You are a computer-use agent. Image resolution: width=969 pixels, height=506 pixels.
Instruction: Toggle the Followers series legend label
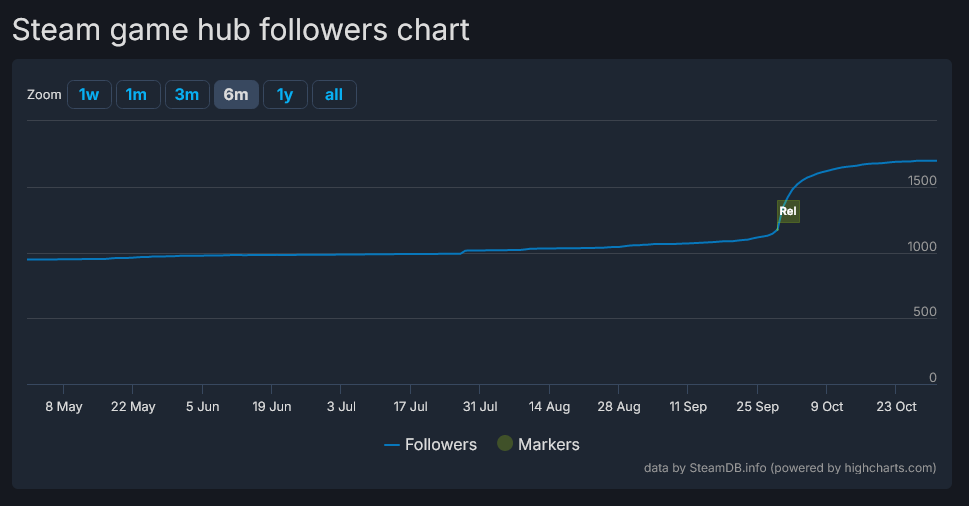[x=441, y=444]
